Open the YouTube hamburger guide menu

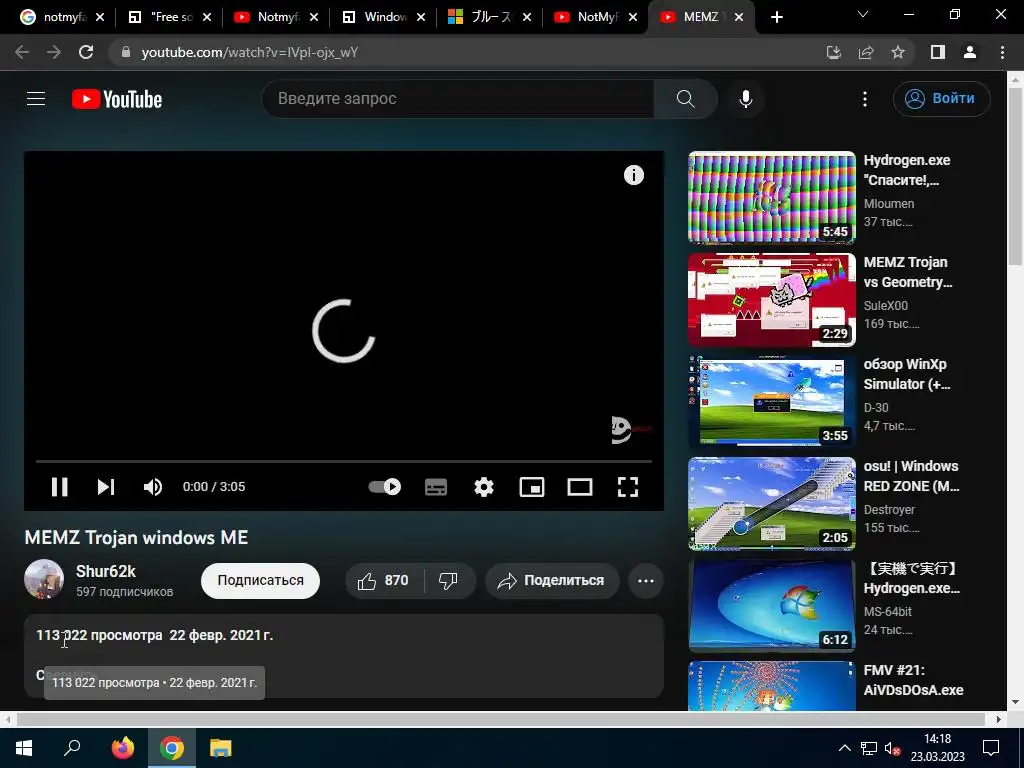pyautogui.click(x=36, y=99)
